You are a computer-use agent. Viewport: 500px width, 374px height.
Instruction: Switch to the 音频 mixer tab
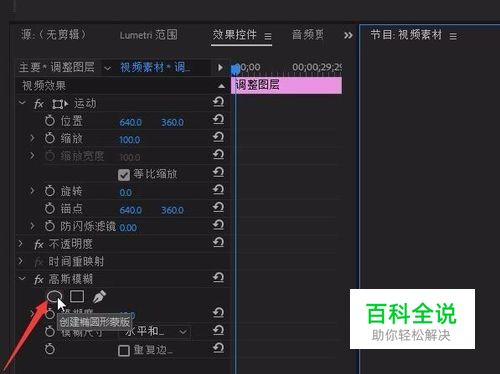[x=308, y=35]
